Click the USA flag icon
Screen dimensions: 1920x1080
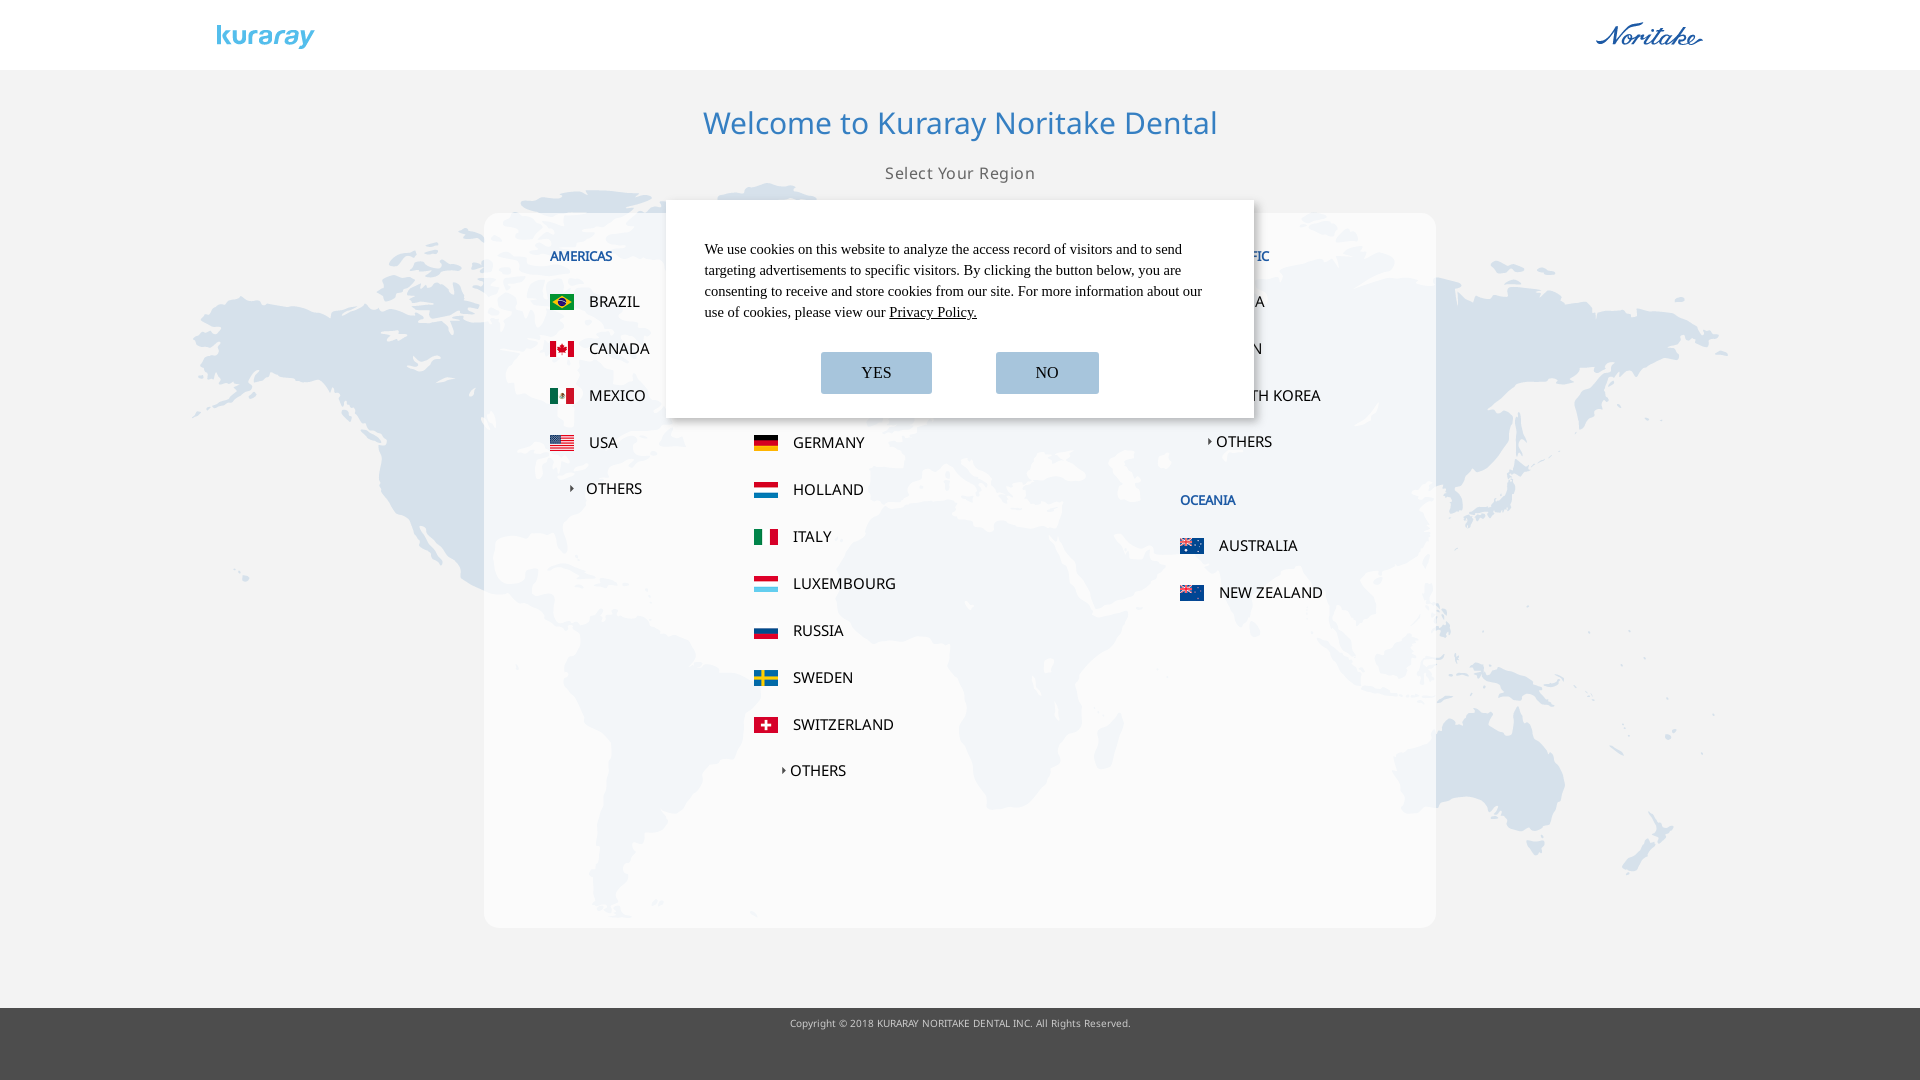click(562, 443)
